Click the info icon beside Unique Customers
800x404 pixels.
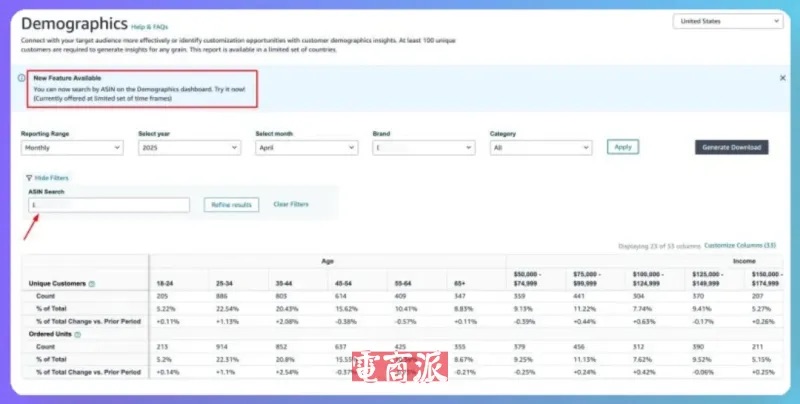92,284
